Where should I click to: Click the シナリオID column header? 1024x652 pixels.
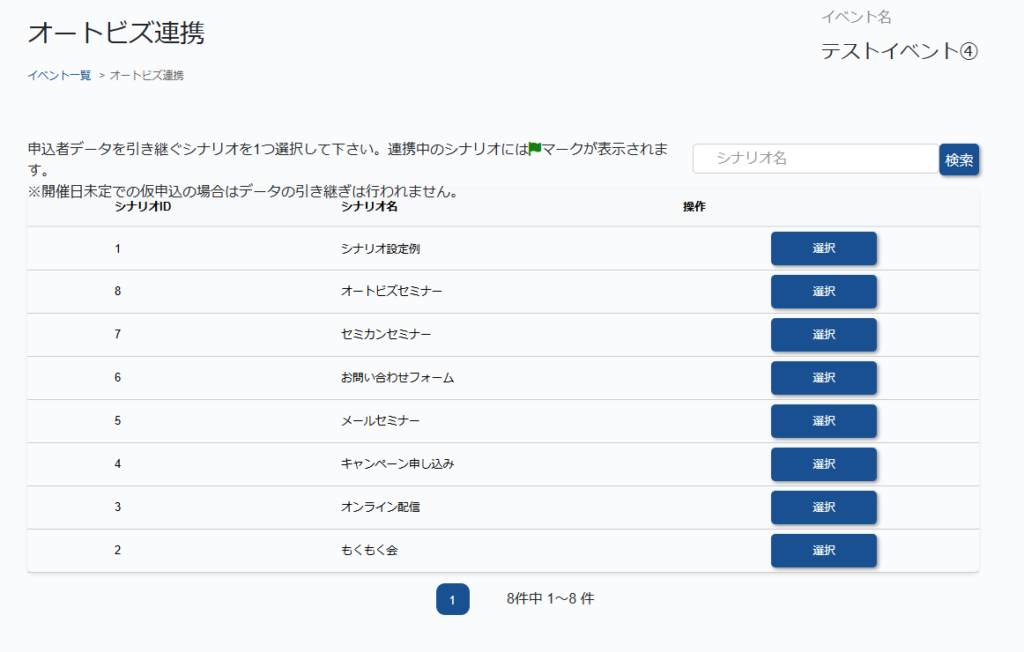click(142, 206)
